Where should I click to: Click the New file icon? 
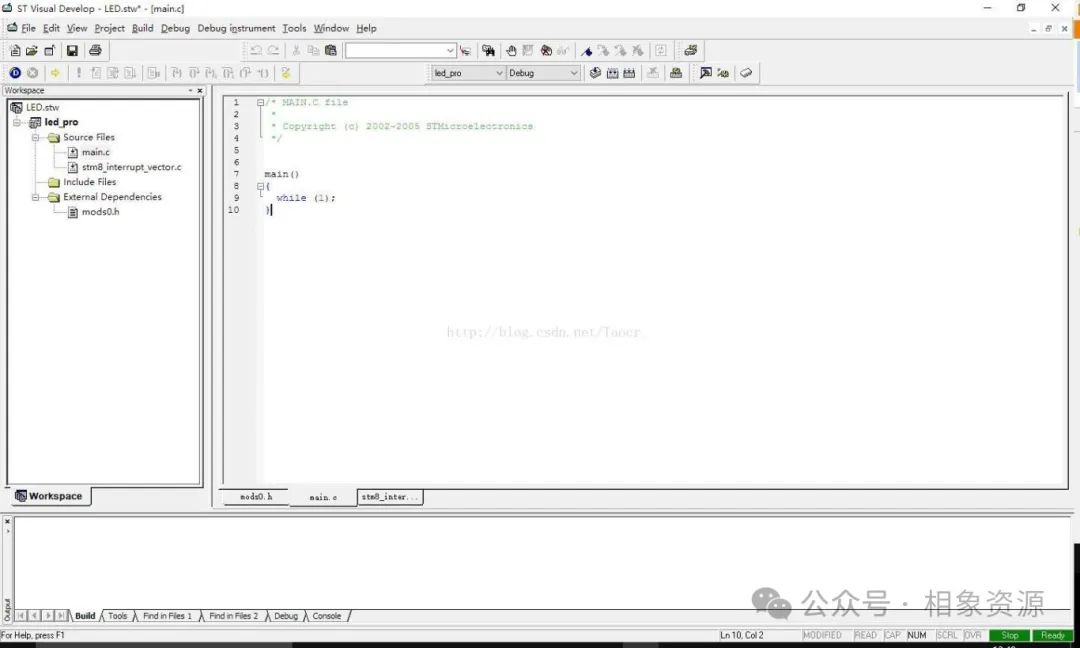click(x=14, y=50)
